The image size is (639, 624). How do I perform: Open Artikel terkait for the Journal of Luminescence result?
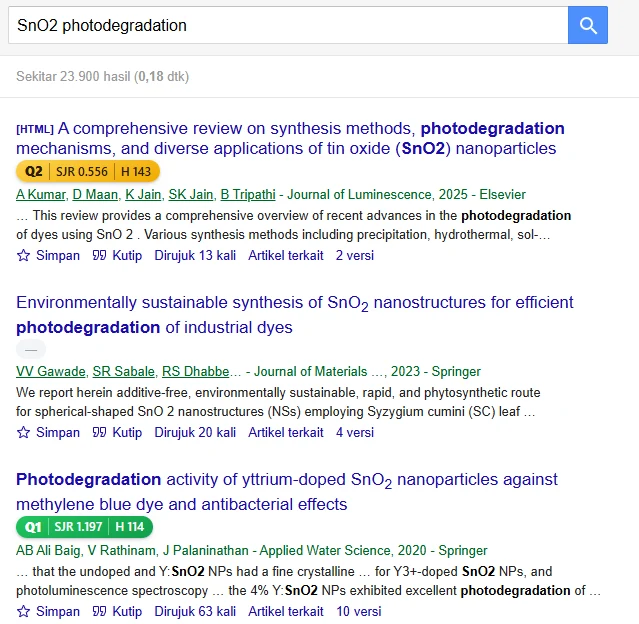(286, 255)
